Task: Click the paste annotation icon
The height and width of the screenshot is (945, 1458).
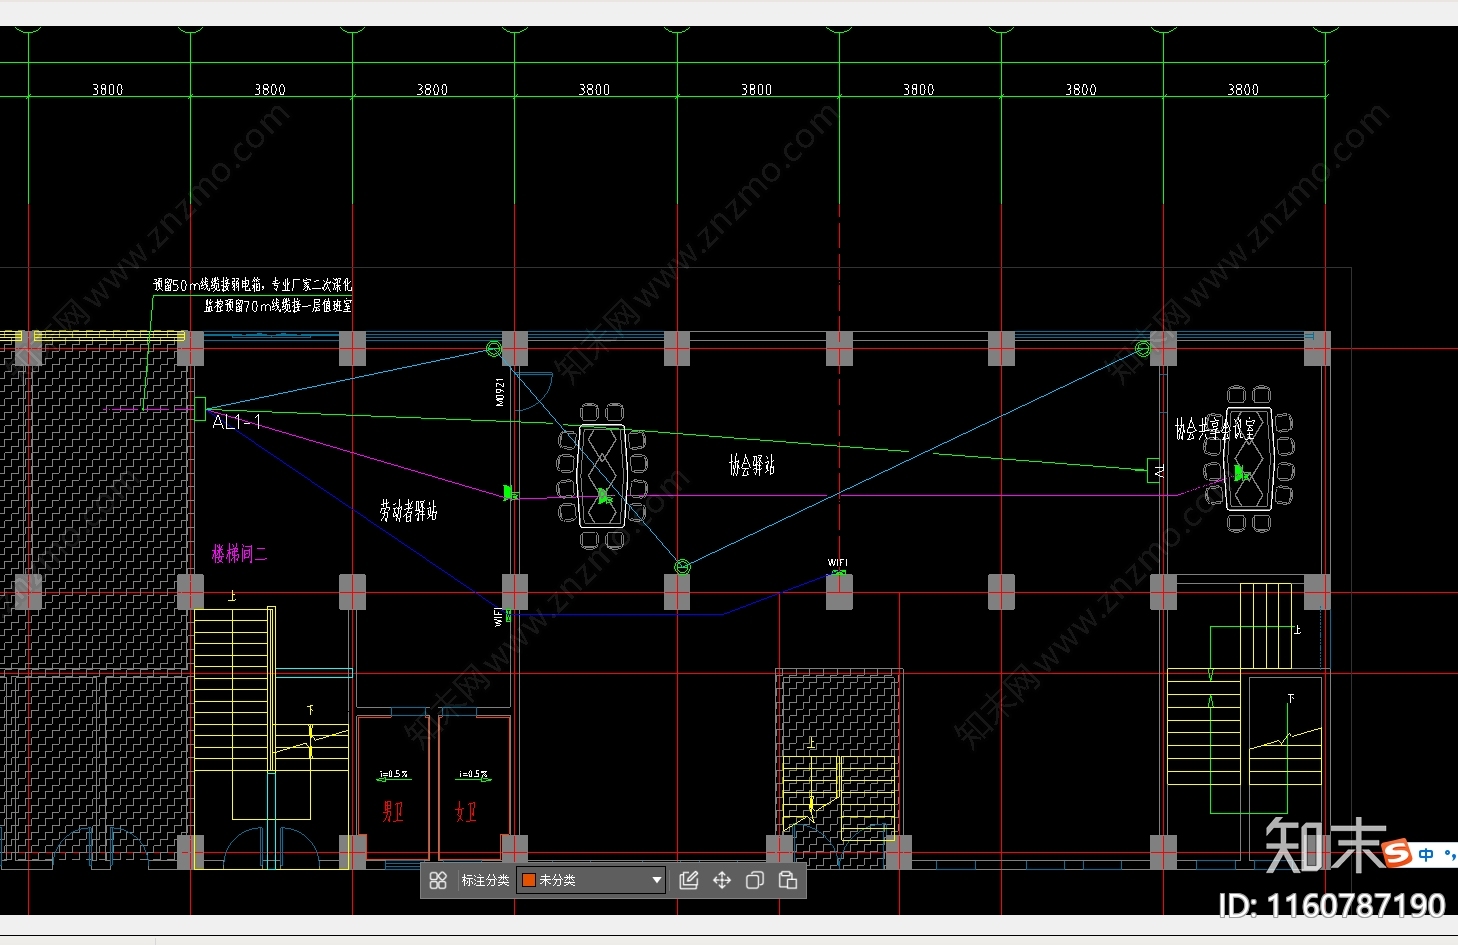Action: (788, 880)
